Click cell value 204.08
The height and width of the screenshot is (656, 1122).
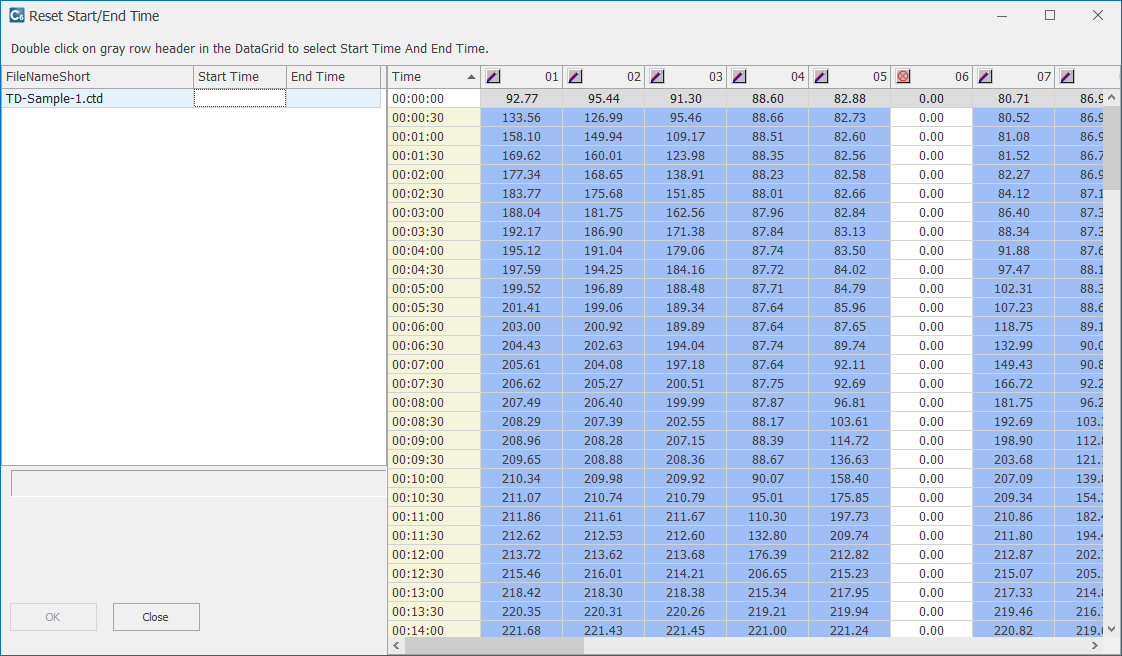tap(603, 364)
